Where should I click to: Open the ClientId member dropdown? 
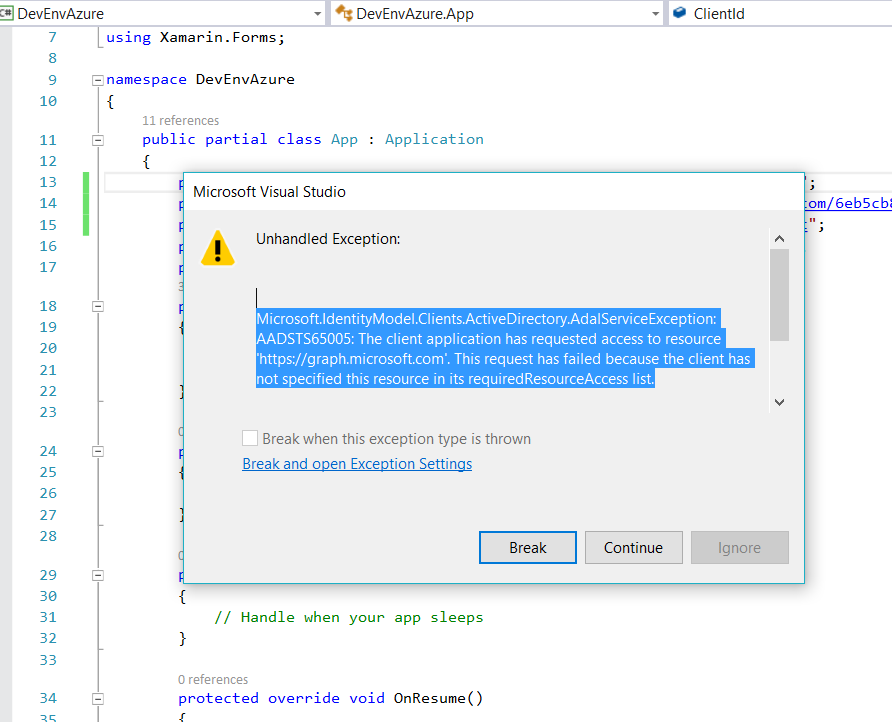[780, 14]
